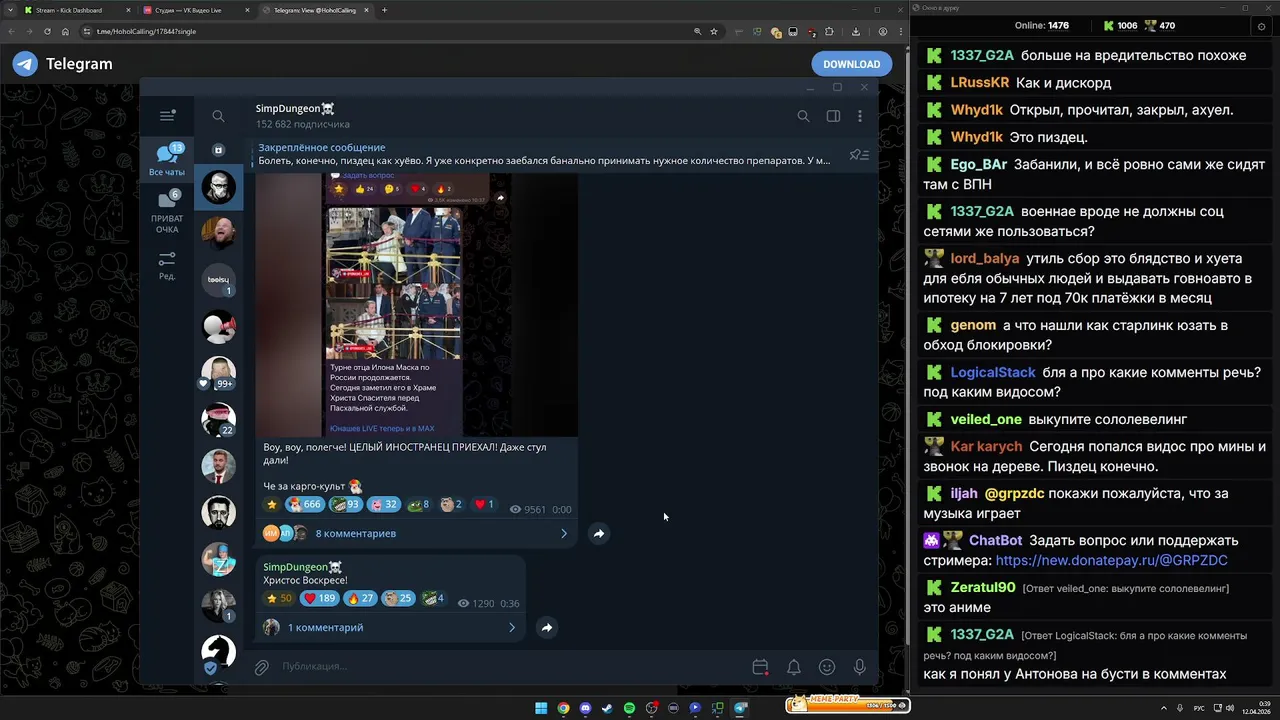1280x720 pixels.
Task: Toggle the bear reaction with 25
Action: 398,599
